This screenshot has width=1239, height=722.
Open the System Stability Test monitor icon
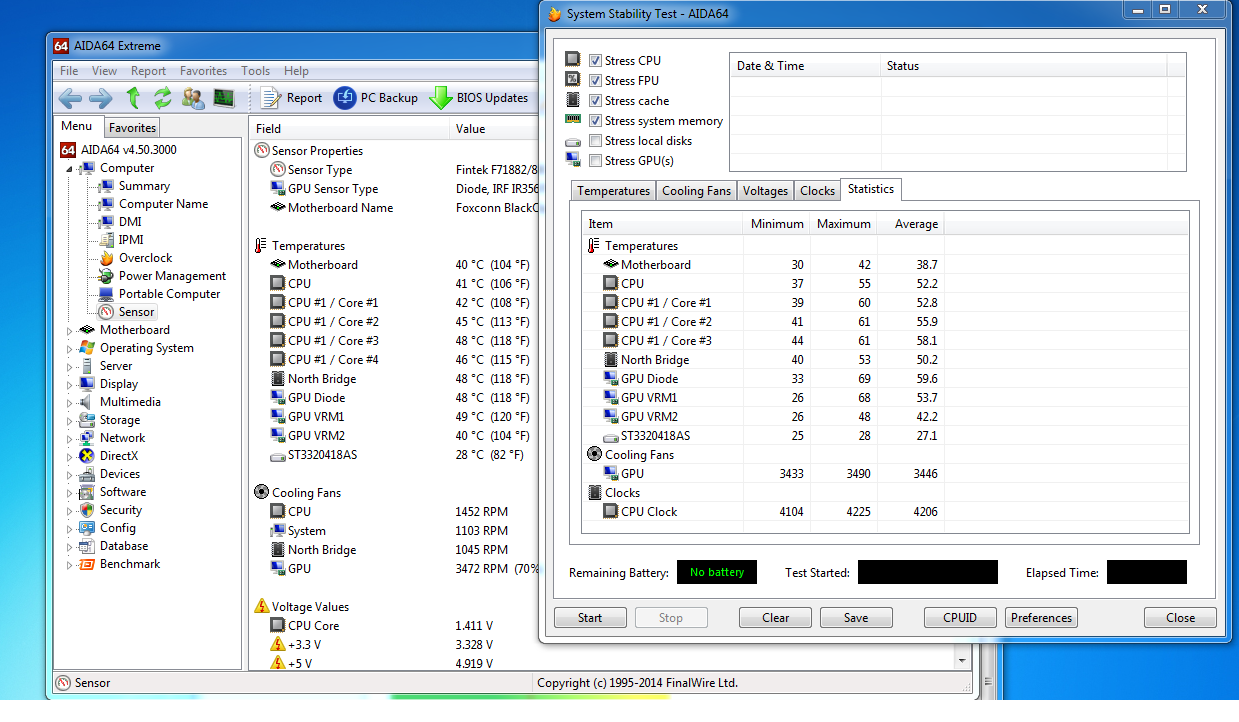(x=223, y=98)
